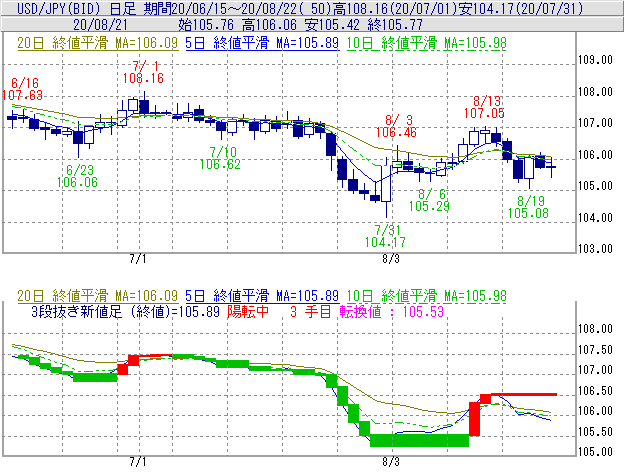Screen dimensions: 624x474
Task: Click the red 3 手目 count text
Action: click(x=310, y=312)
